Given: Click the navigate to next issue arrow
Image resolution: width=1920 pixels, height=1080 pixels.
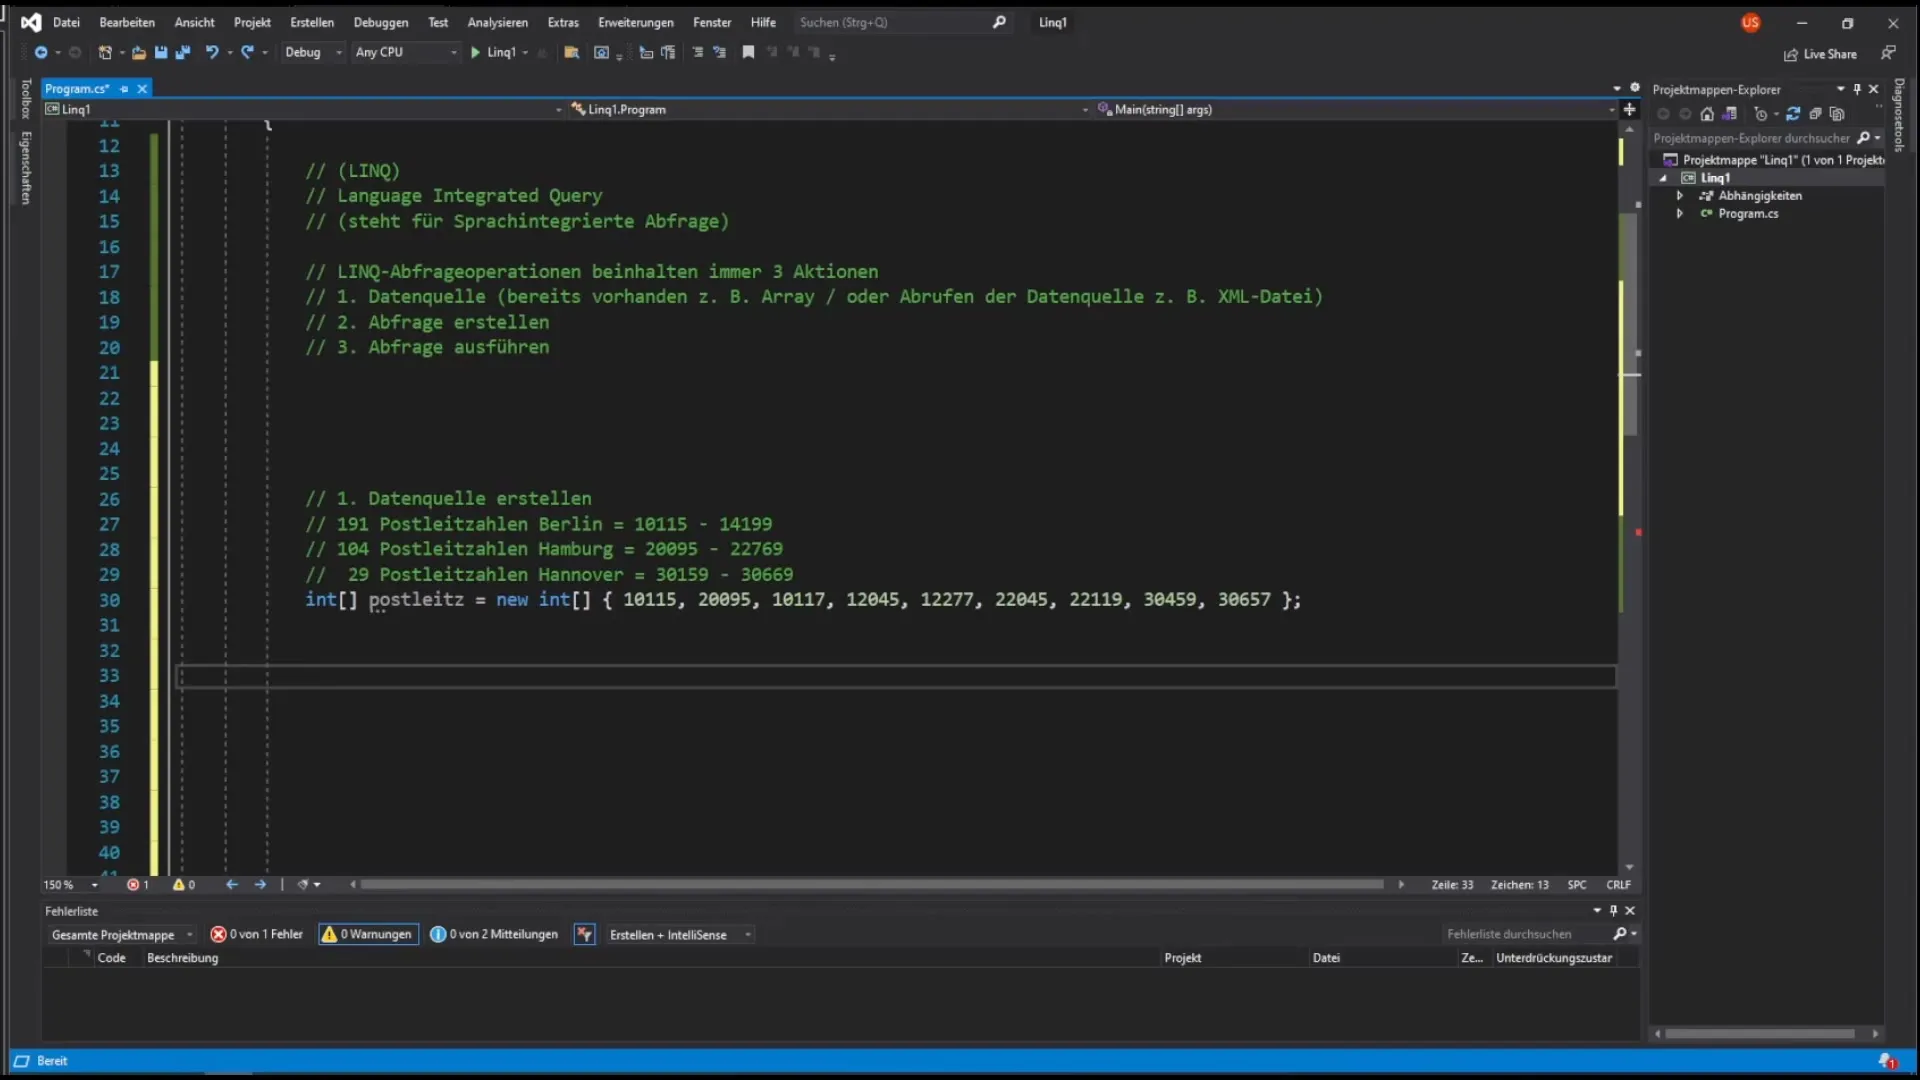Looking at the screenshot, I should (x=260, y=885).
